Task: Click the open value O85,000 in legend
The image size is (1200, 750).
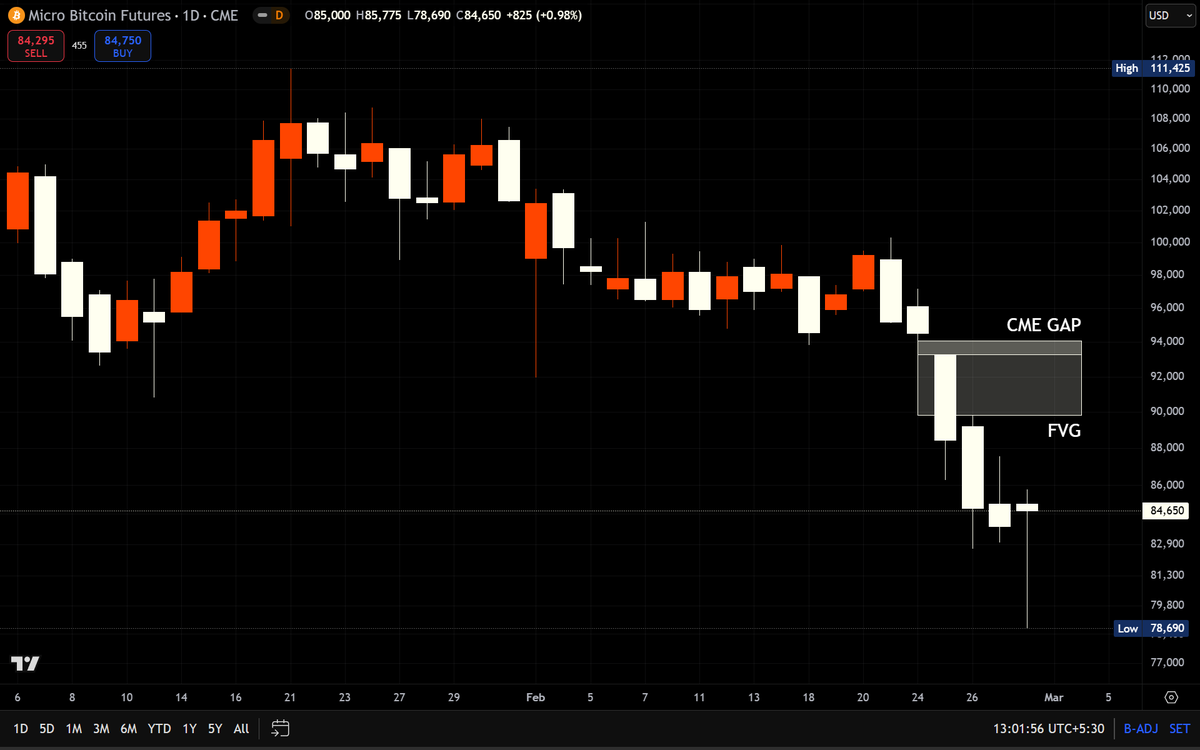Action: coord(329,16)
